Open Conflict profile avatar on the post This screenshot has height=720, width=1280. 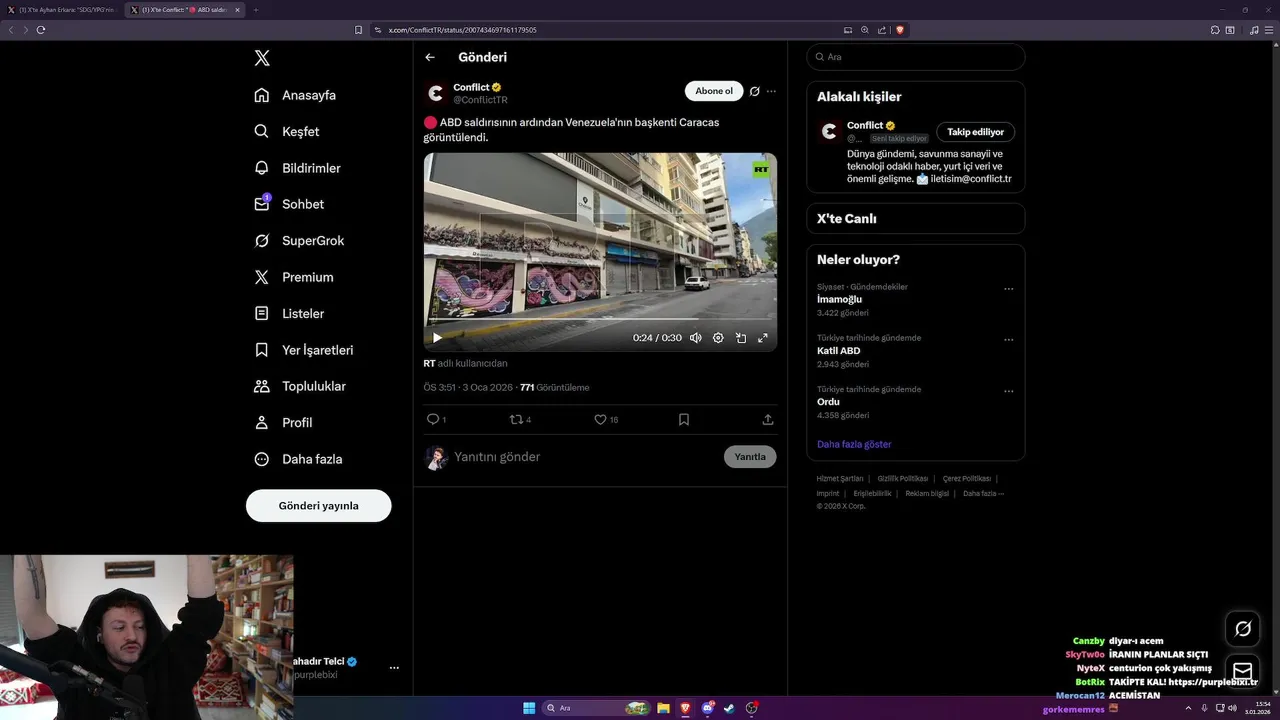(x=435, y=93)
